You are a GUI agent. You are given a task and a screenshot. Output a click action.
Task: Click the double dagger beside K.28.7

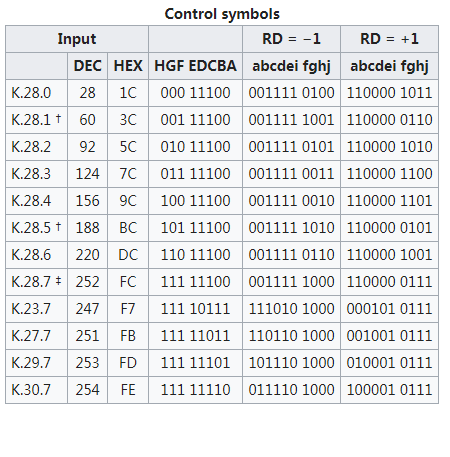point(58,280)
